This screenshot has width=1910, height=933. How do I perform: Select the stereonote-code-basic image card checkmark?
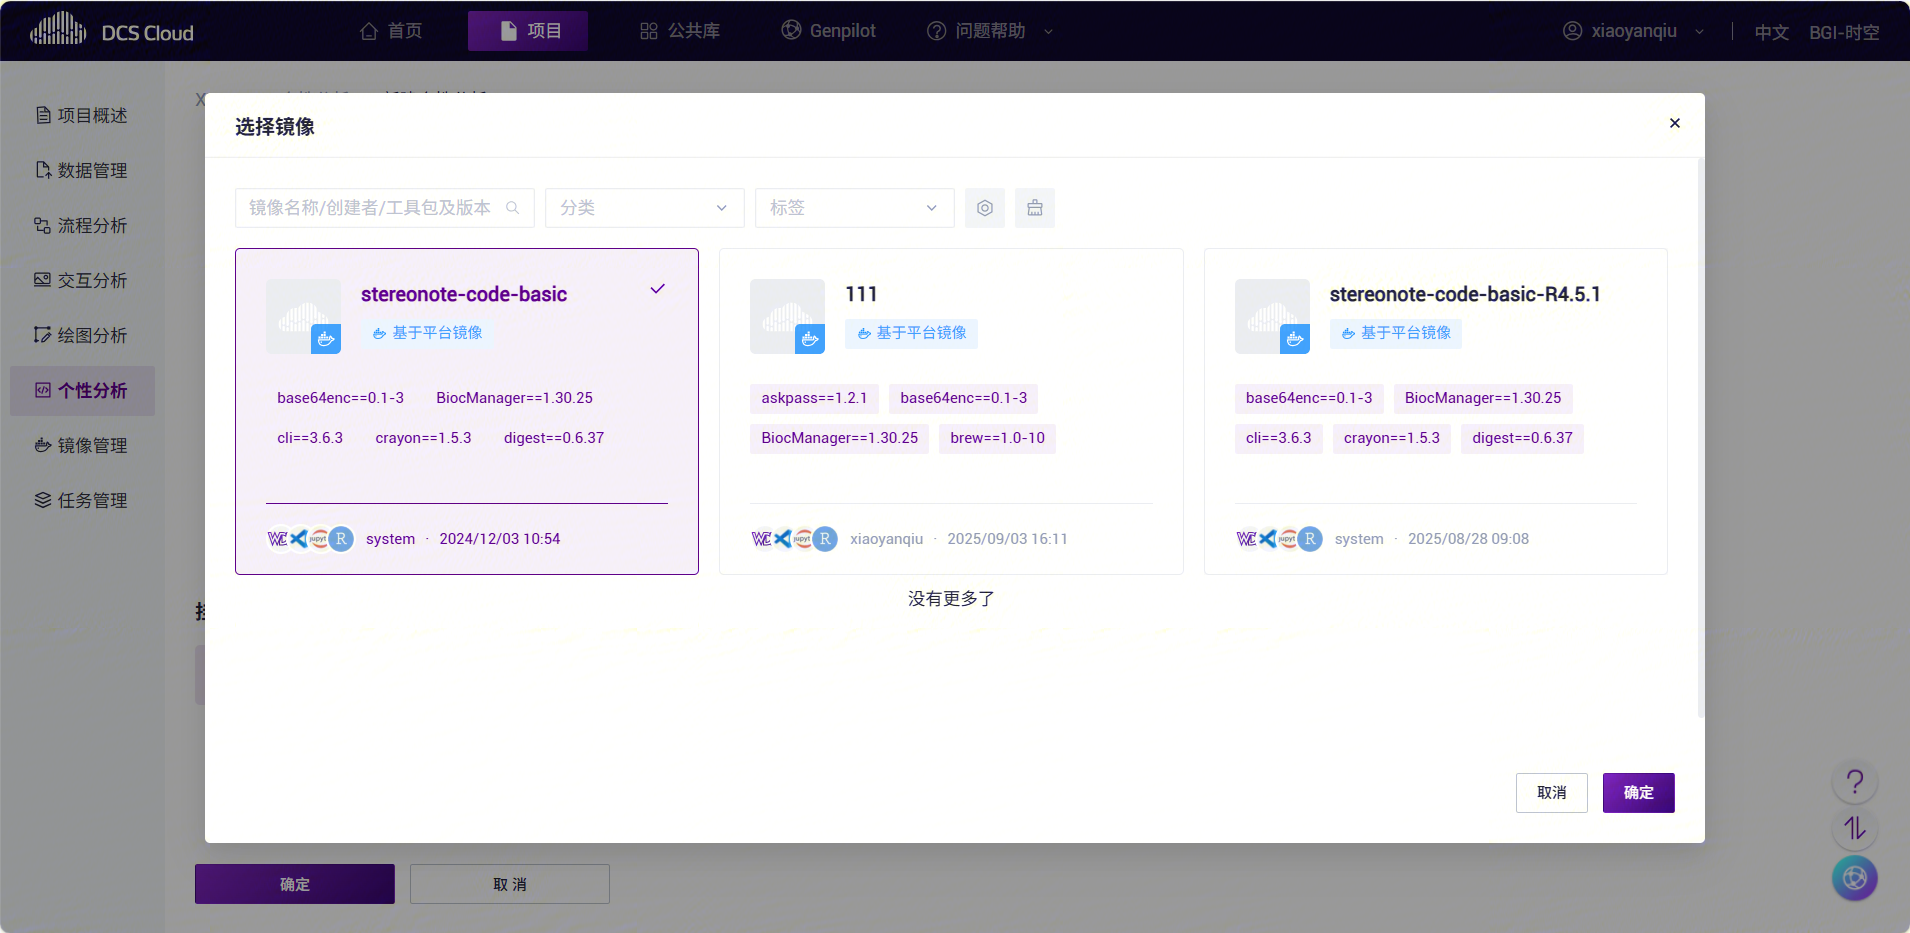pyautogui.click(x=657, y=289)
